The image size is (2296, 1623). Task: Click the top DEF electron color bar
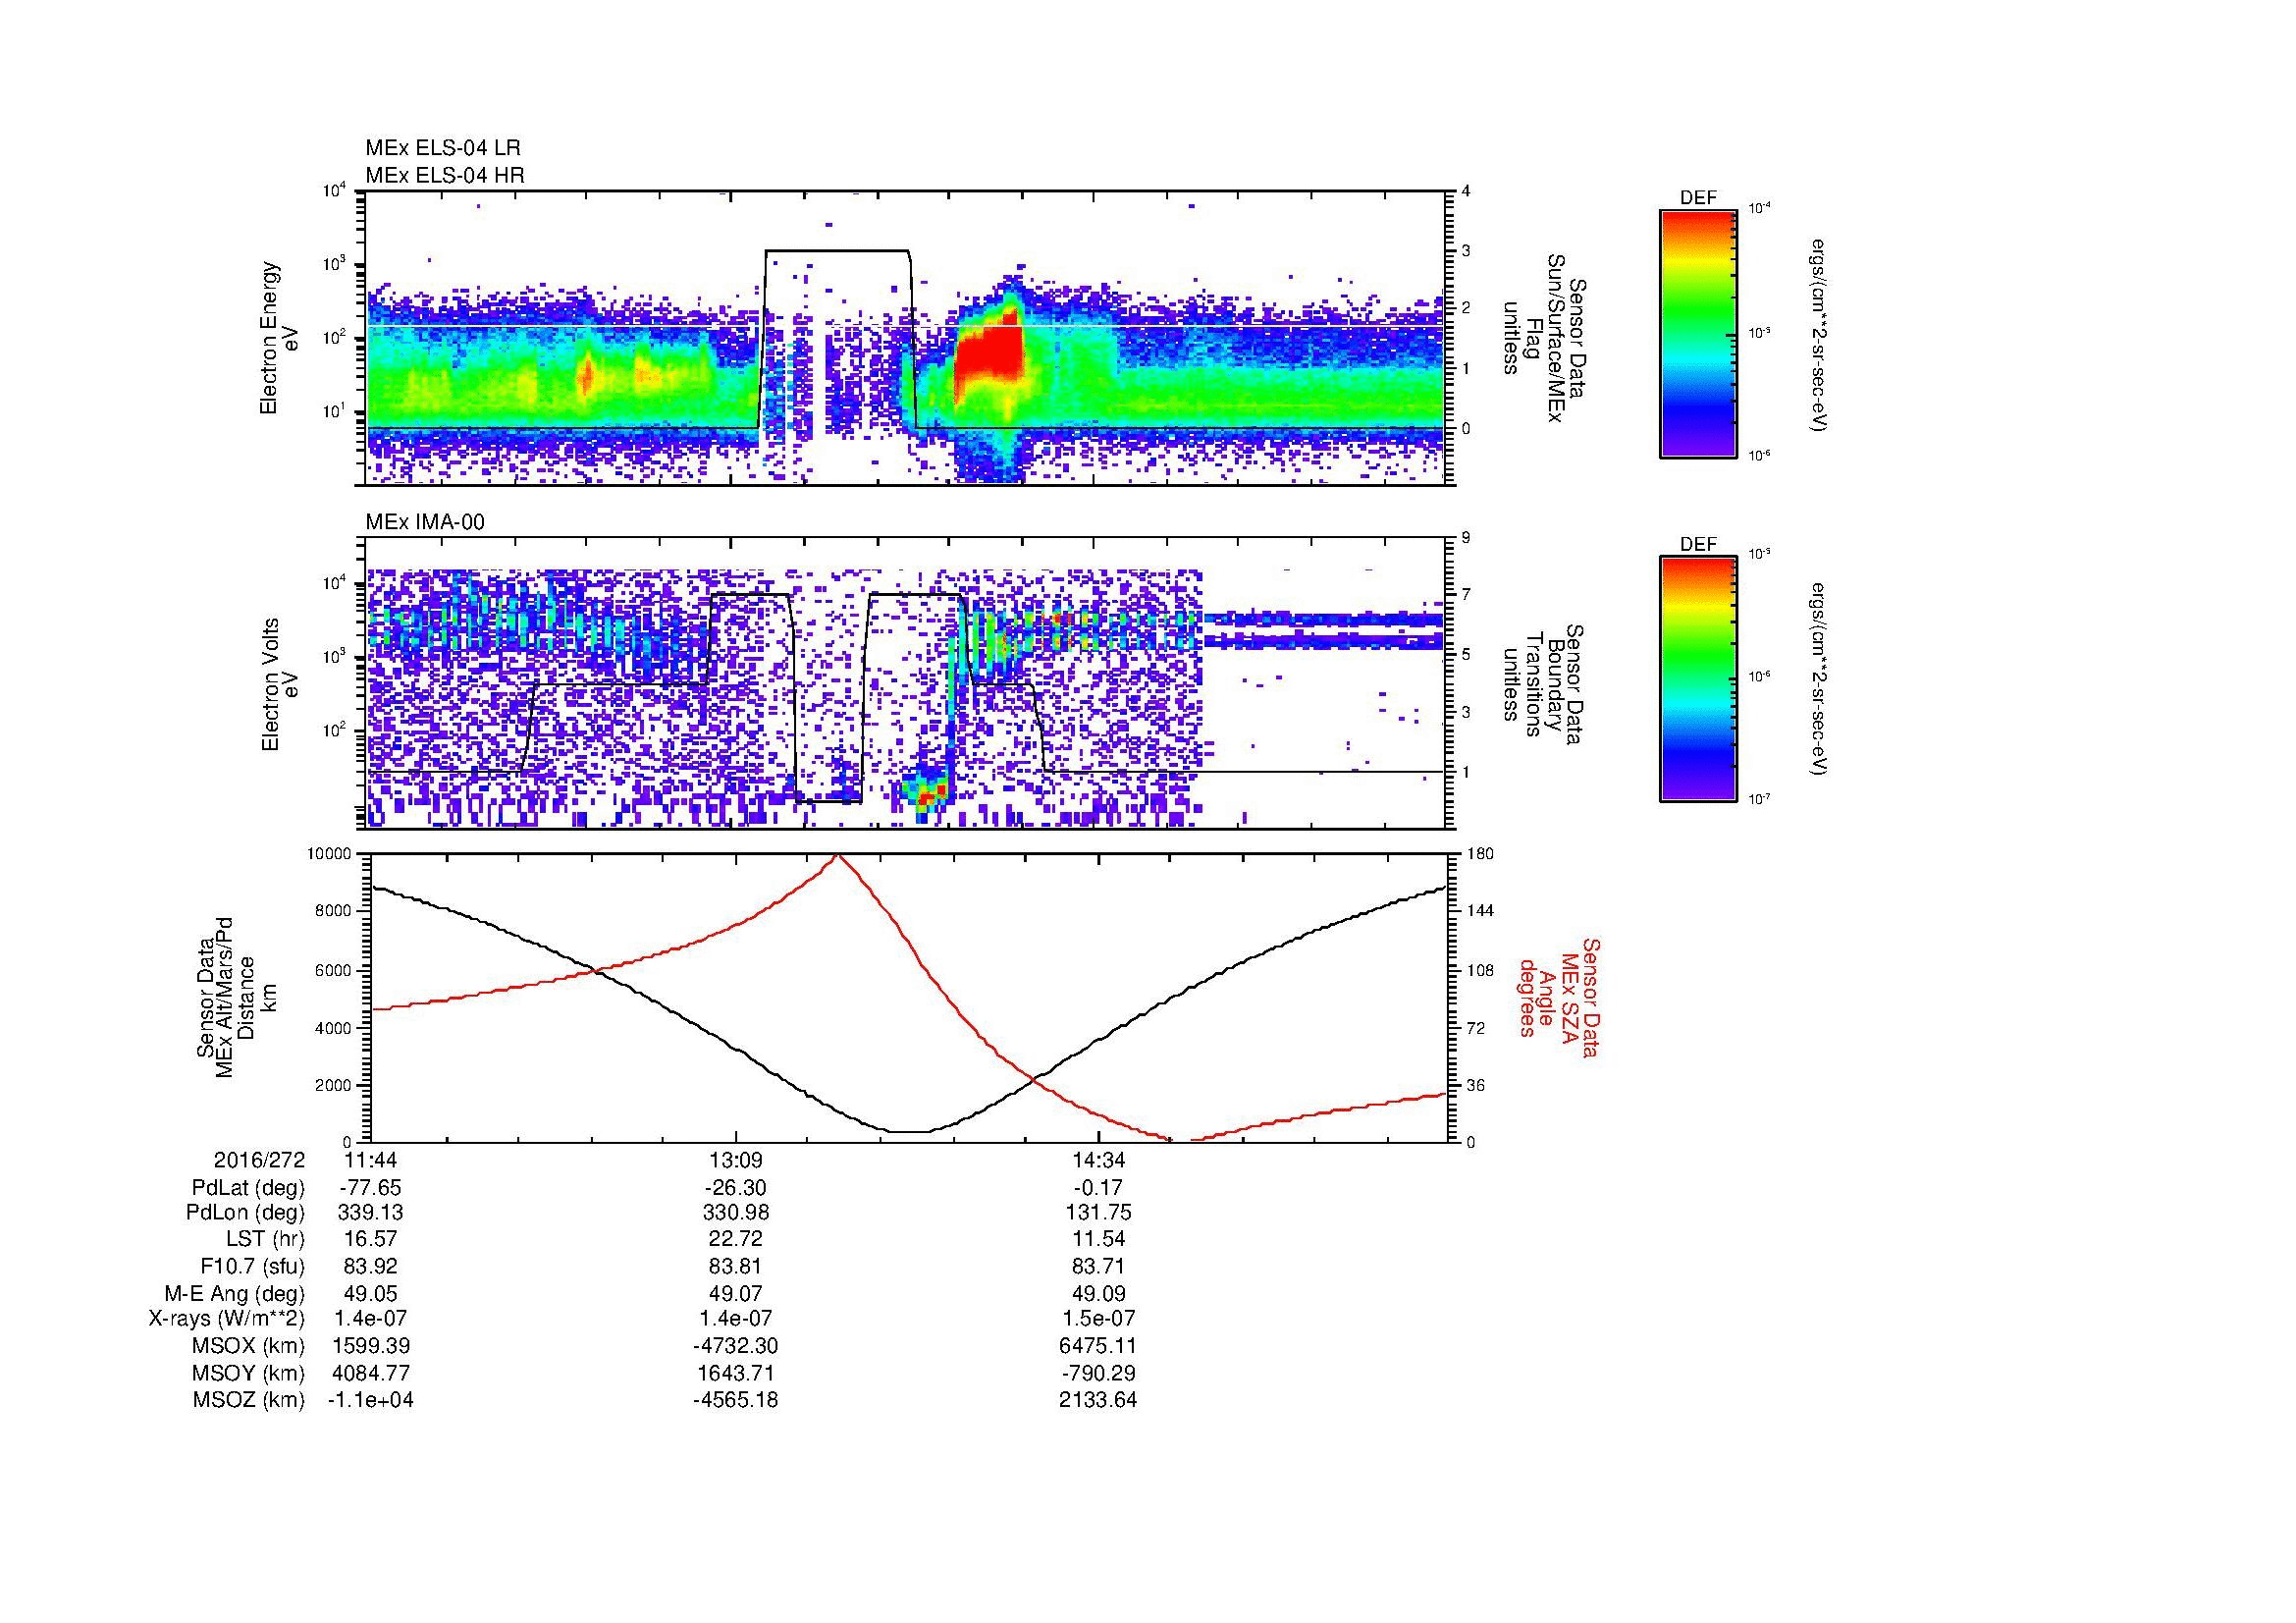coord(1698,333)
